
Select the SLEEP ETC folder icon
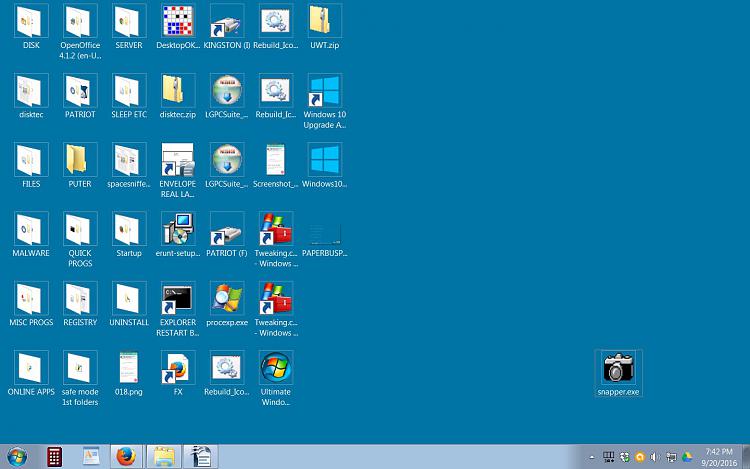[x=129, y=90]
